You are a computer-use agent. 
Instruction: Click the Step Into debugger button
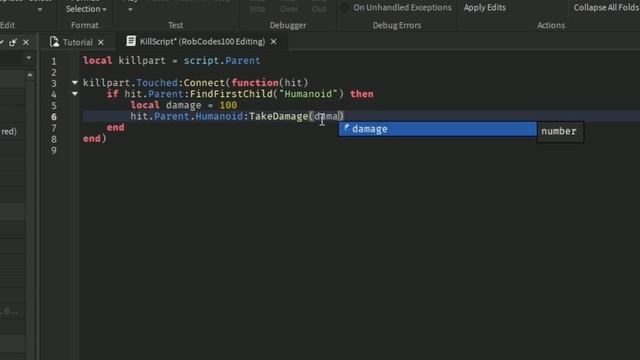[x=257, y=9]
